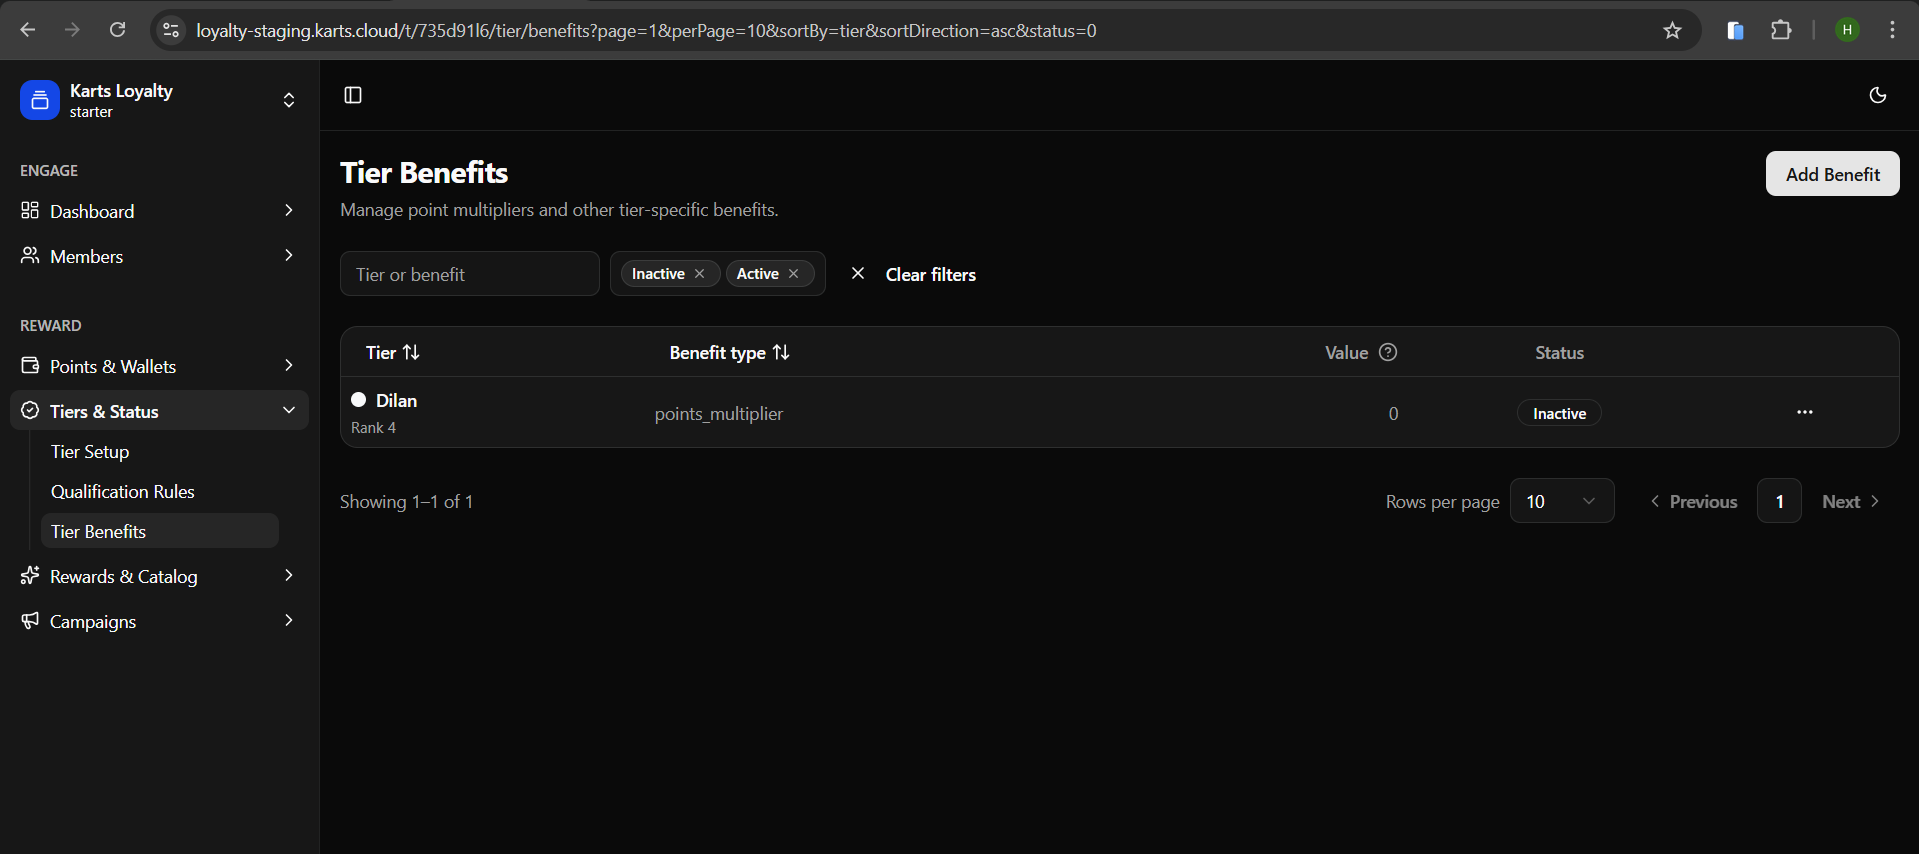Focus the Tier or benefit search field
The width and height of the screenshot is (1919, 854).
coord(469,274)
